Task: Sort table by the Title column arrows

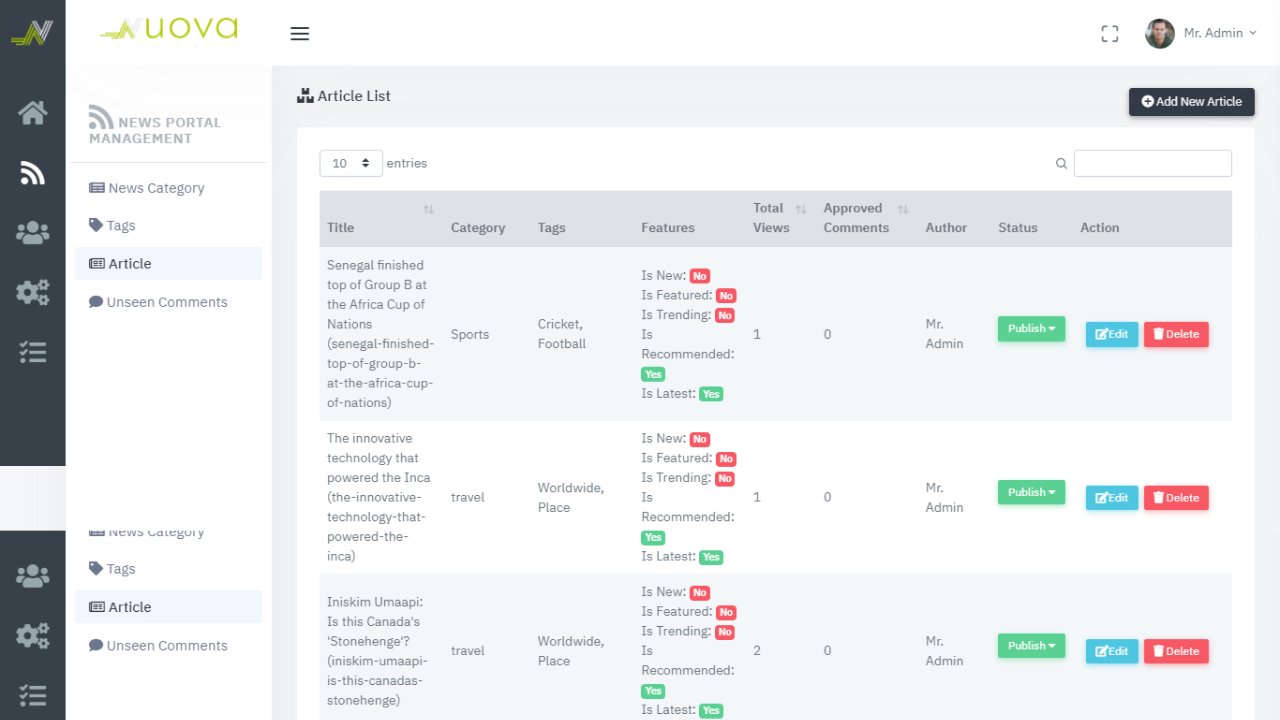Action: click(428, 209)
